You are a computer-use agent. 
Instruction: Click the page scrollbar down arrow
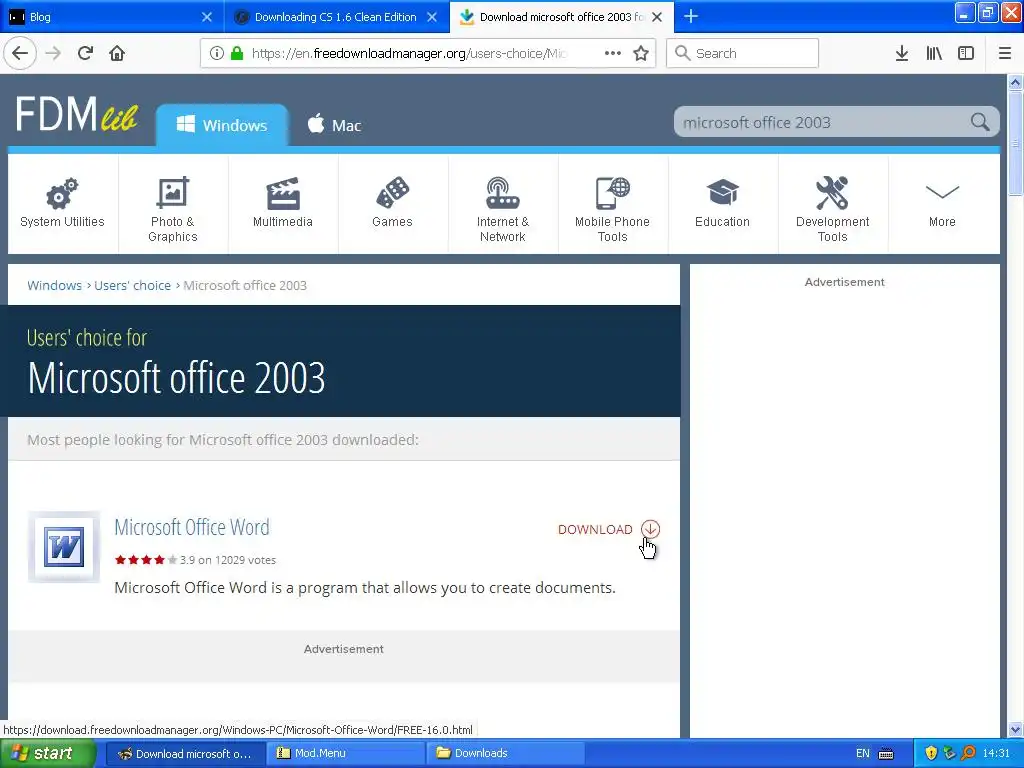pyautogui.click(x=1015, y=729)
